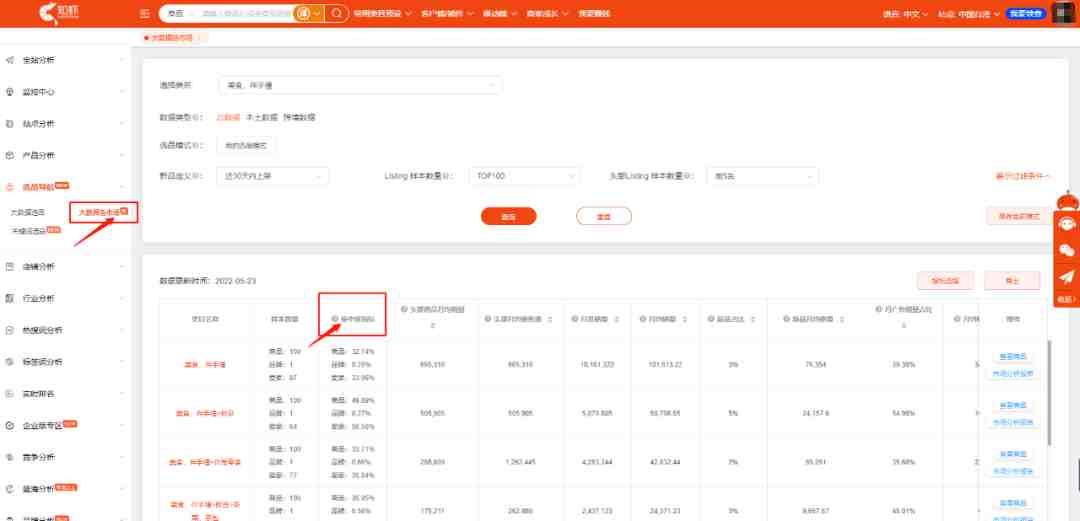This screenshot has height=521, width=1080.
Task: Click the button left of export above the table
Action: (944, 280)
